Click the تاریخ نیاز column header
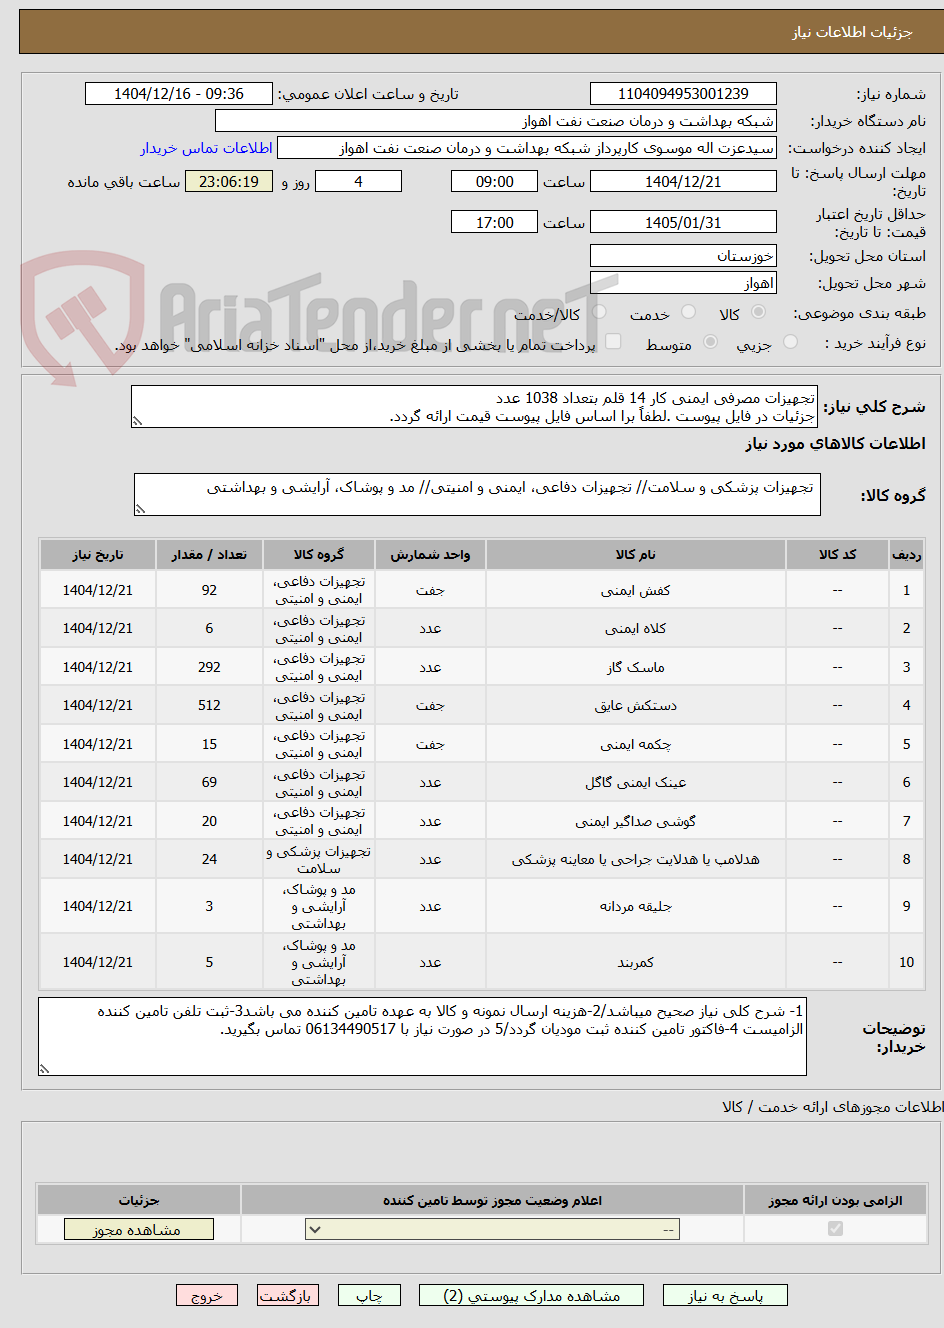Viewport: 944px width, 1328px height. (98, 554)
